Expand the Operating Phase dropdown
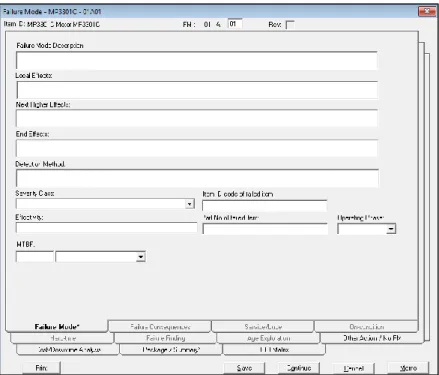Screen dimensions: 439x375 (391, 229)
